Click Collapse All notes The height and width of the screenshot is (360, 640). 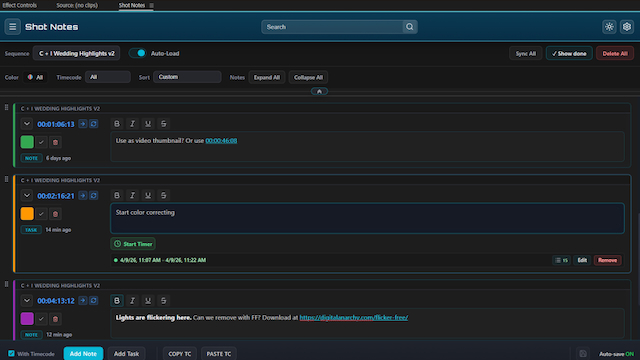pos(308,77)
